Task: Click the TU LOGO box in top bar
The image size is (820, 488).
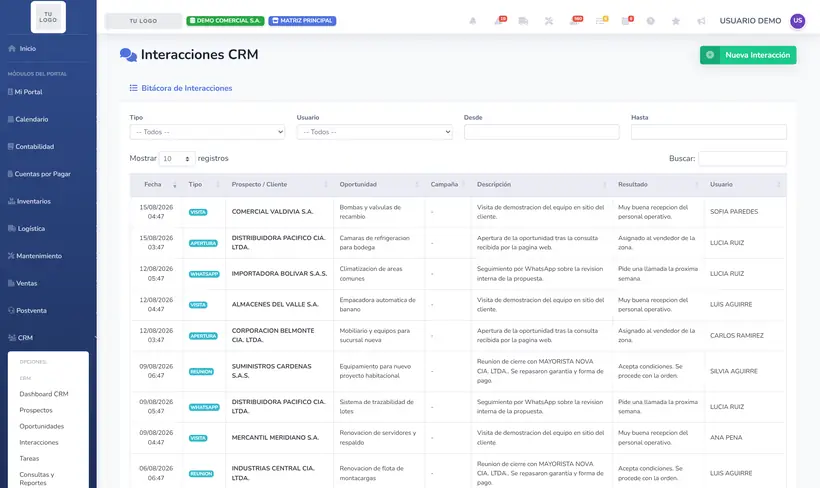Action: tap(143, 21)
